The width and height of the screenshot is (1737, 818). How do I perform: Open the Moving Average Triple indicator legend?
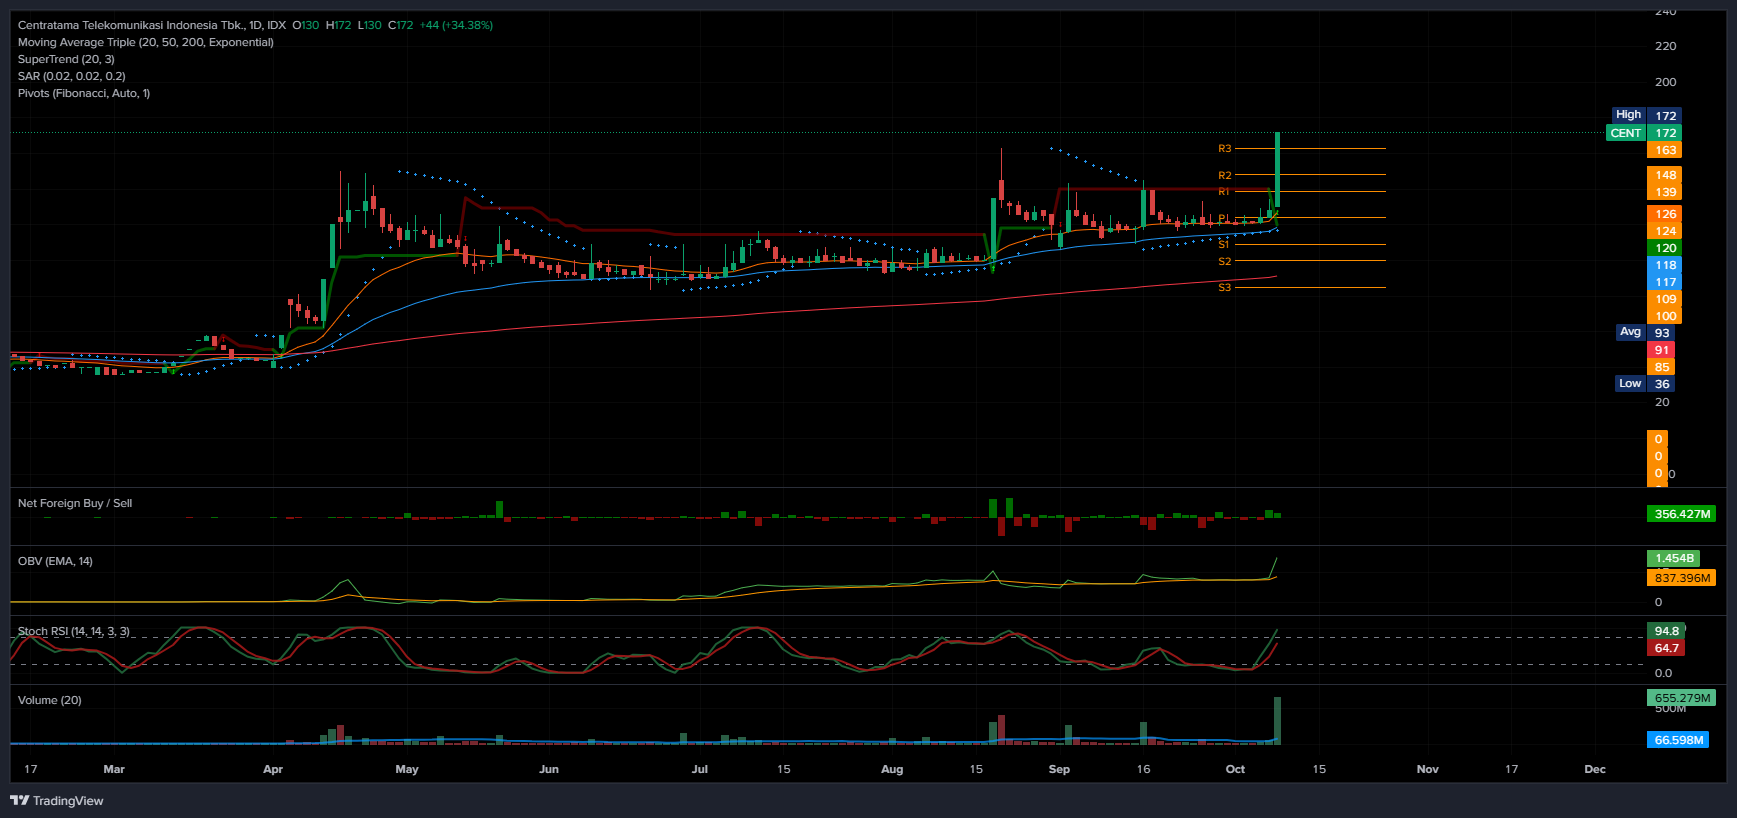(x=145, y=42)
